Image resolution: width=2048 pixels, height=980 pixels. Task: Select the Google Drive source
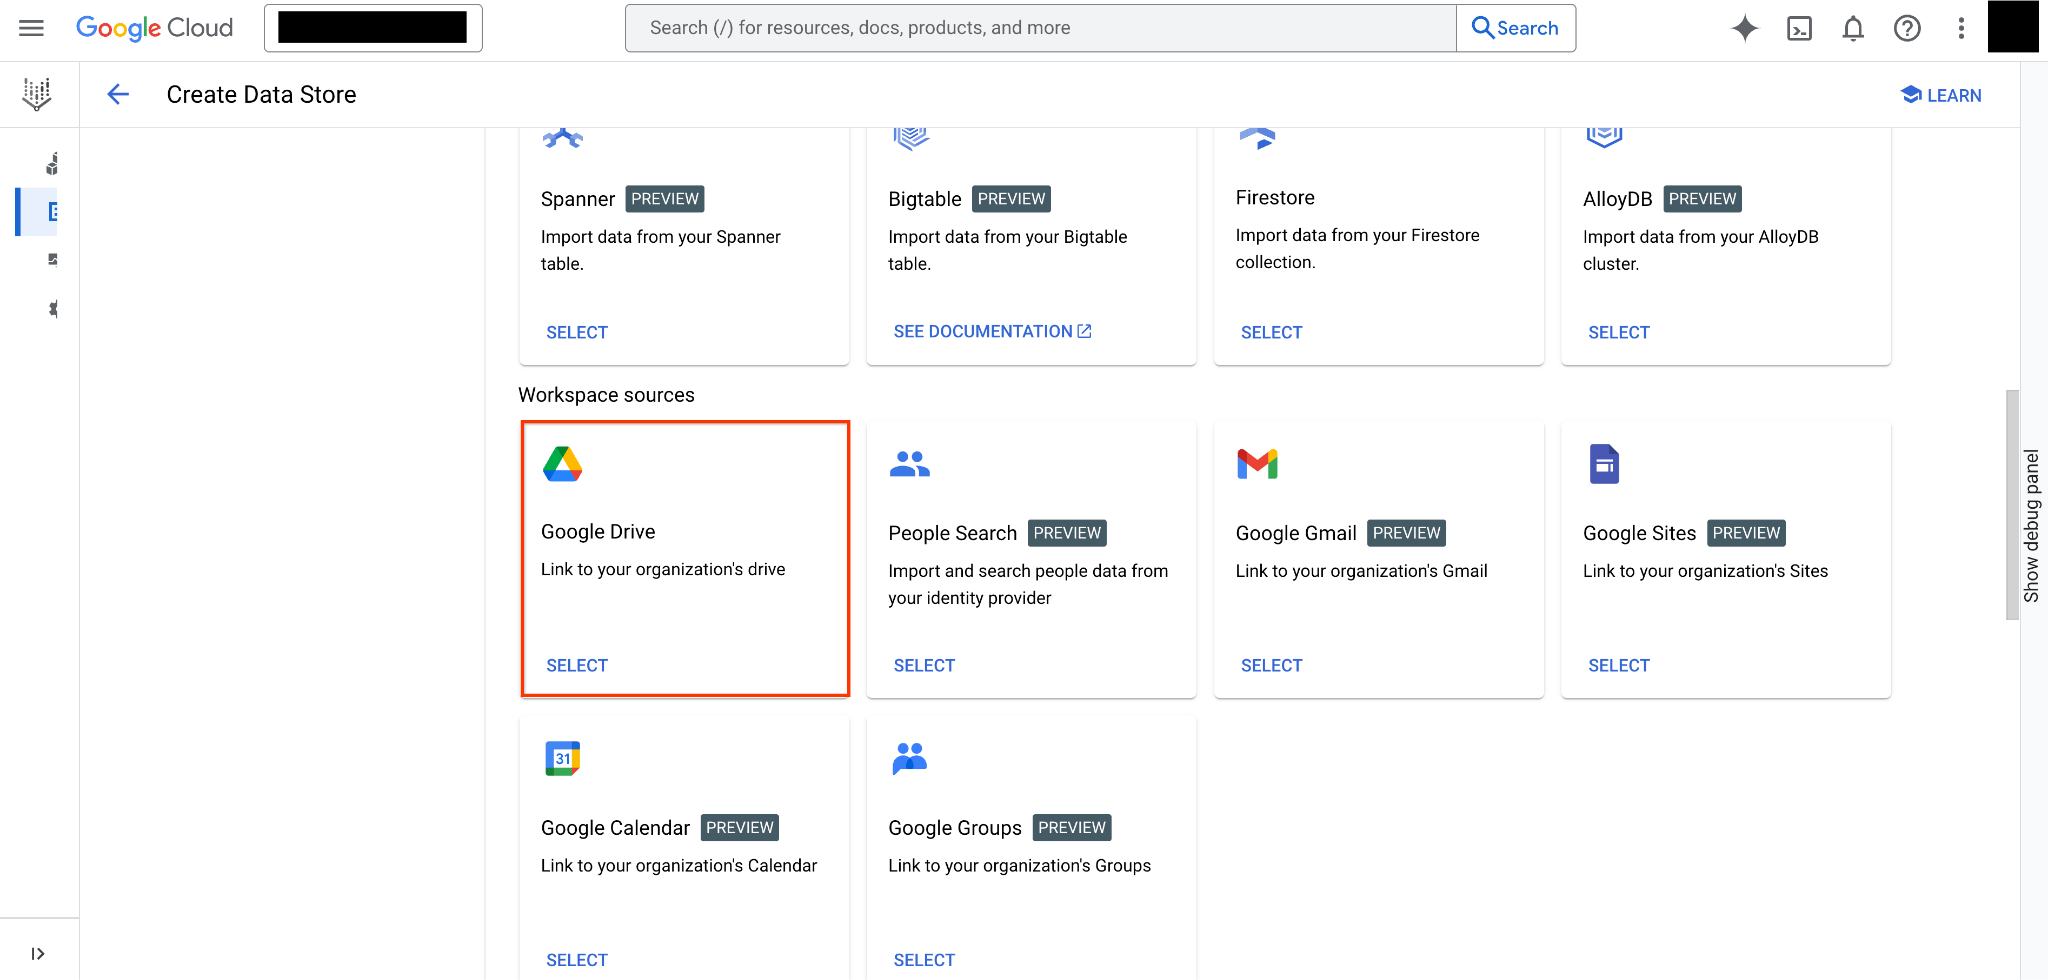pyautogui.click(x=577, y=665)
